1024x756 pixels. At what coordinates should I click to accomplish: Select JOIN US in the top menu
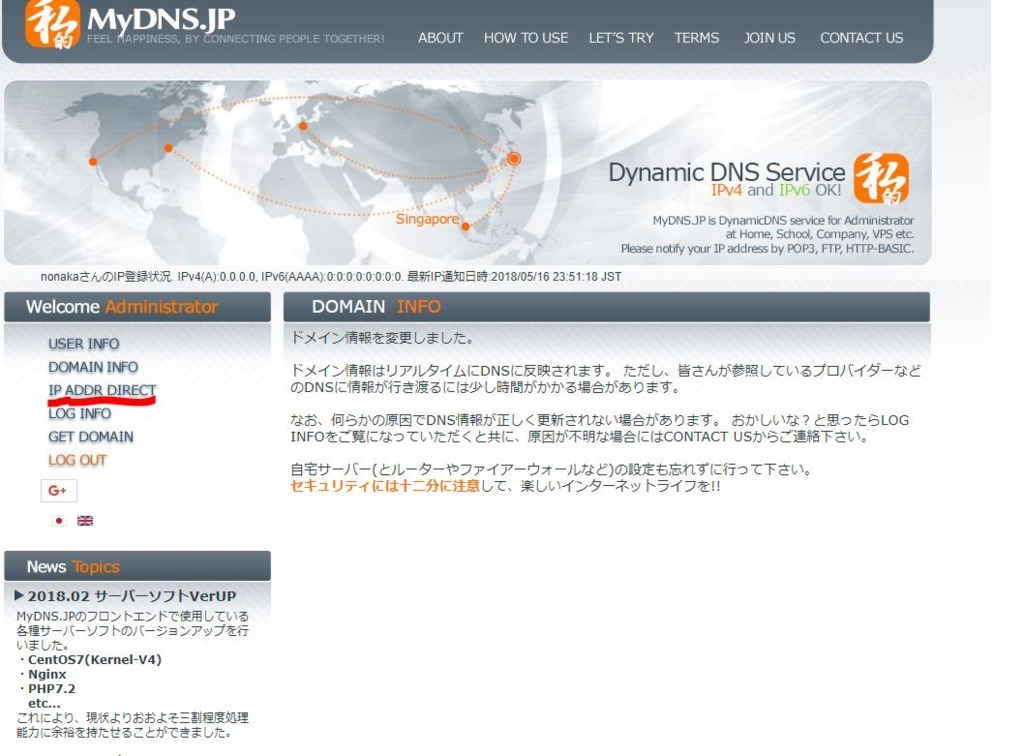[769, 38]
